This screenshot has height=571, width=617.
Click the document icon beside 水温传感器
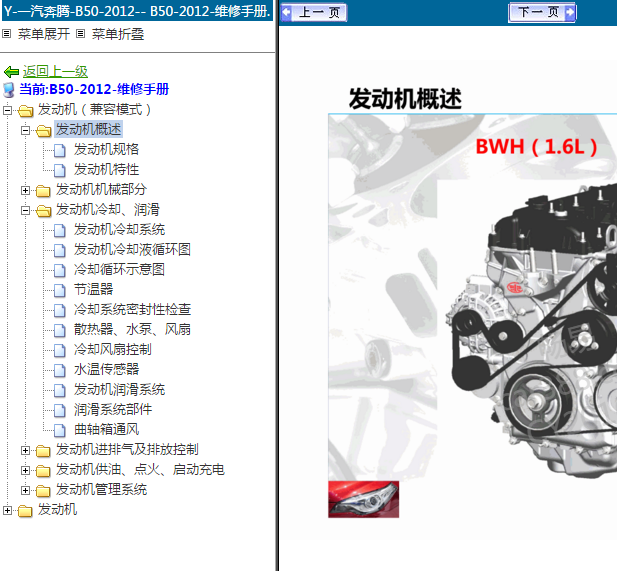[x=60, y=370]
